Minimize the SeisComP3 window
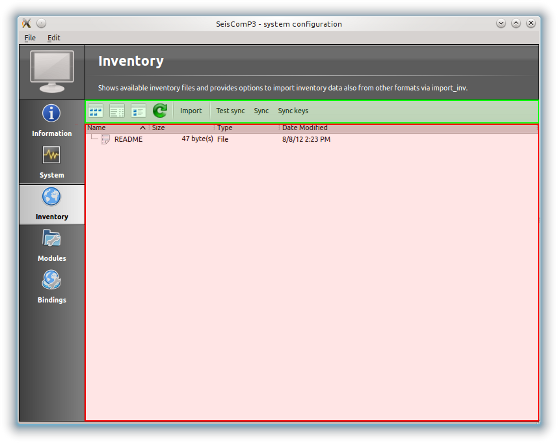 (x=501, y=23)
